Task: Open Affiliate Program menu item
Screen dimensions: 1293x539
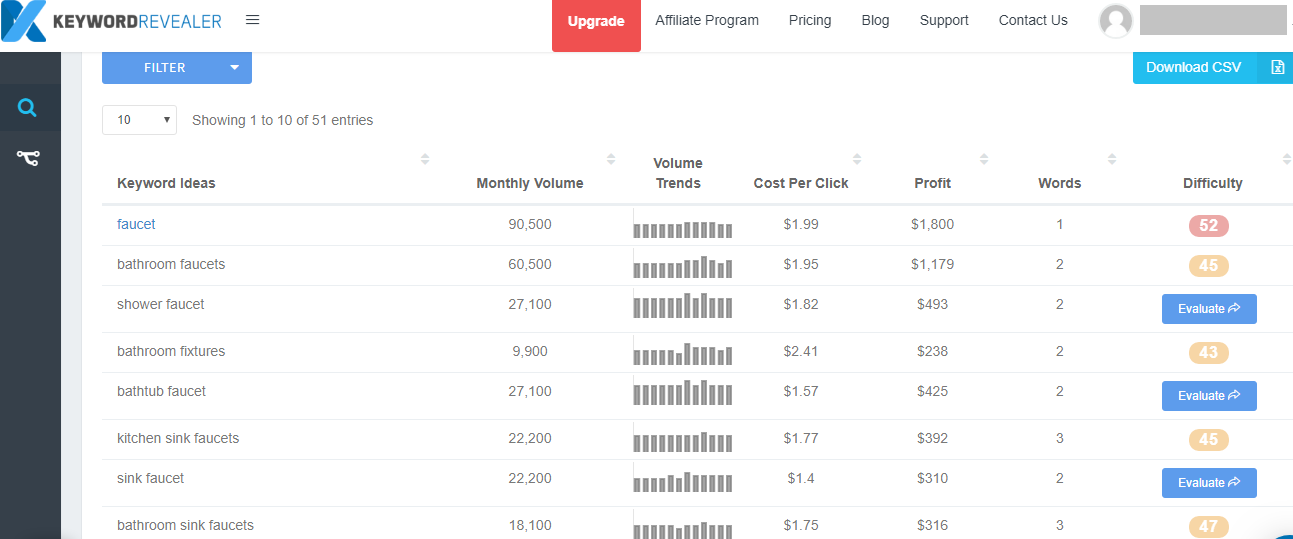Action: (x=707, y=20)
